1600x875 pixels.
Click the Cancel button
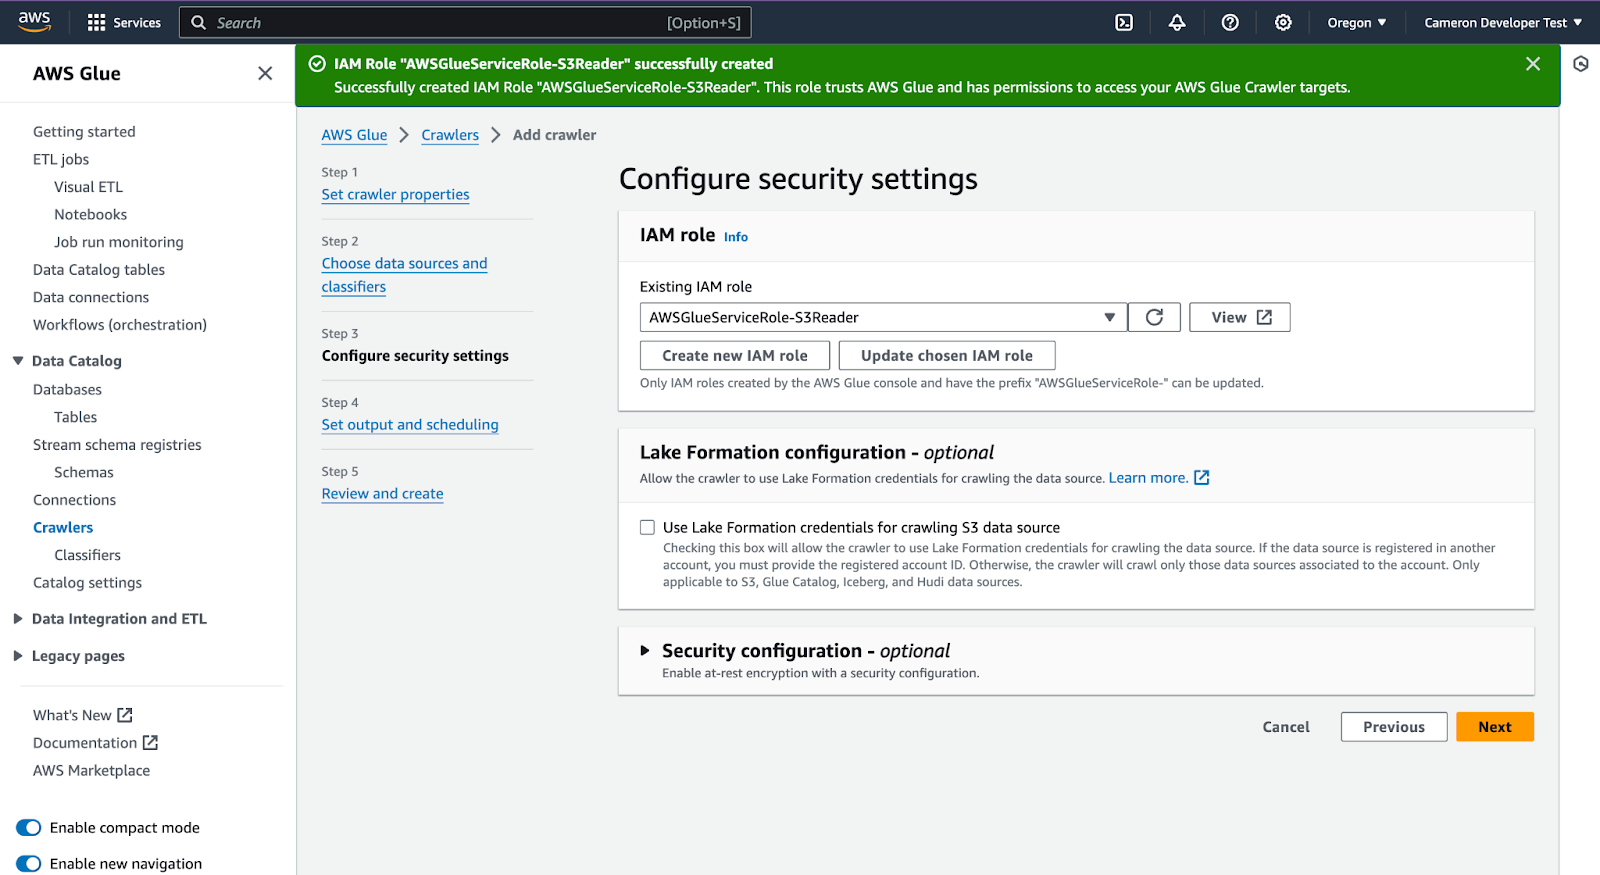[x=1285, y=727]
